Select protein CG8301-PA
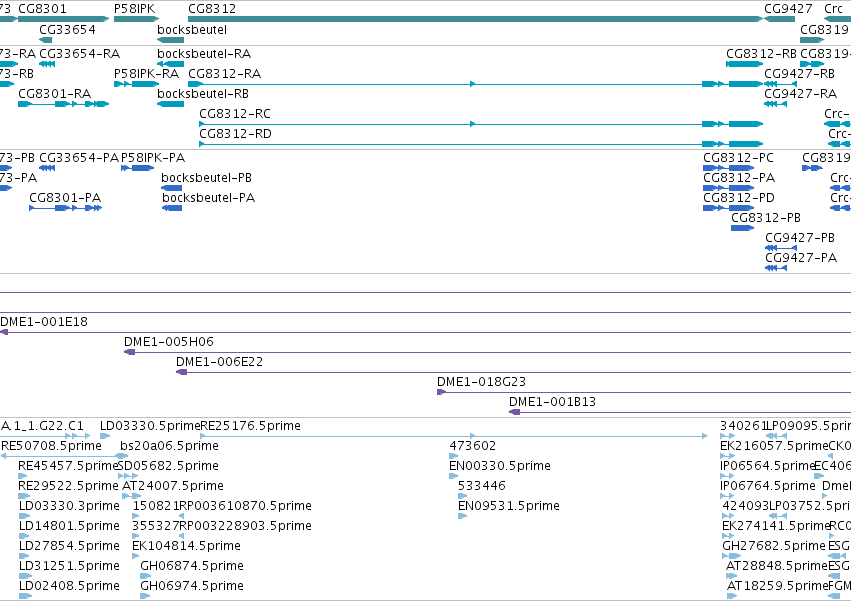 (66, 208)
